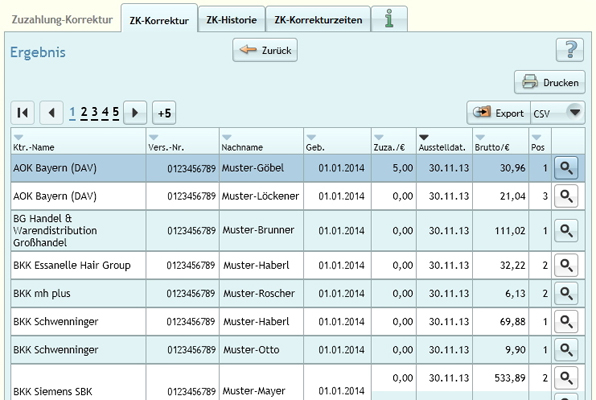This screenshot has height=400, width=596.
Task: Sort by Ktr.-Name column arrow
Action: pyautogui.click(x=18, y=137)
